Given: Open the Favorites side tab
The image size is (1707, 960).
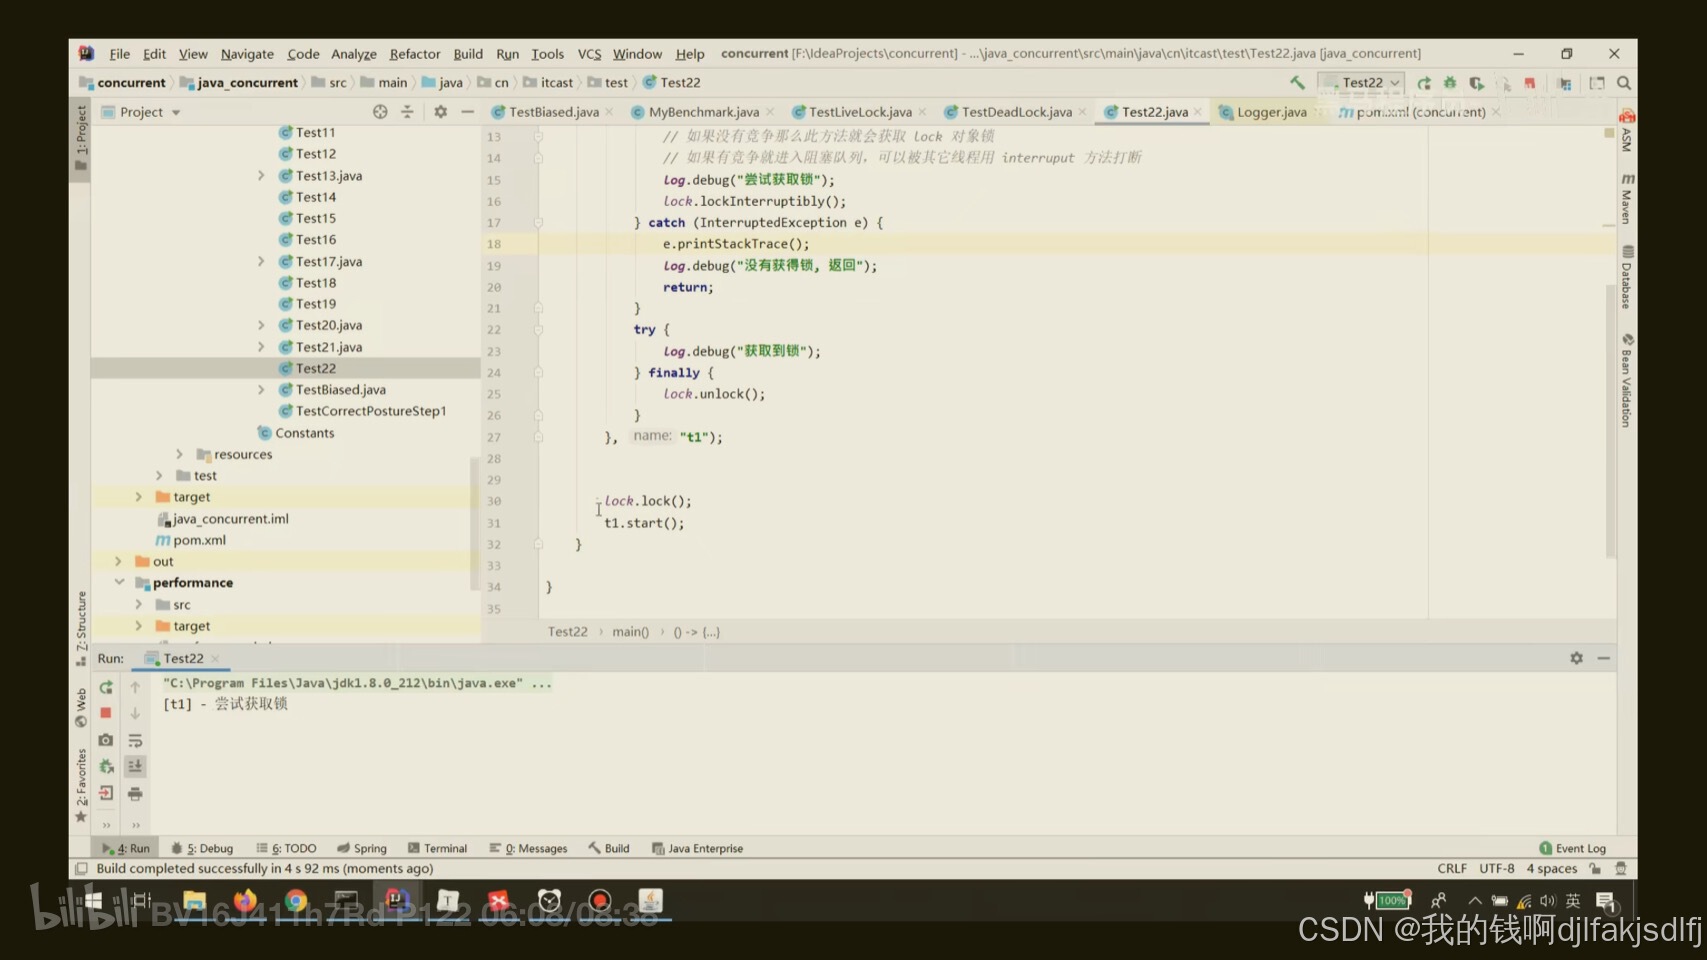Looking at the screenshot, I should pyautogui.click(x=81, y=785).
